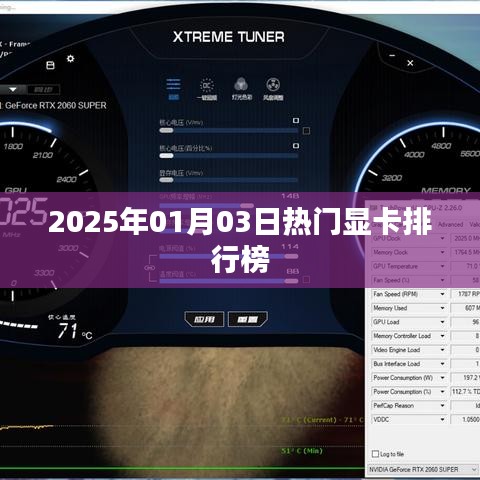
Task: Click the power-temperature link icon
Action: point(149,268)
